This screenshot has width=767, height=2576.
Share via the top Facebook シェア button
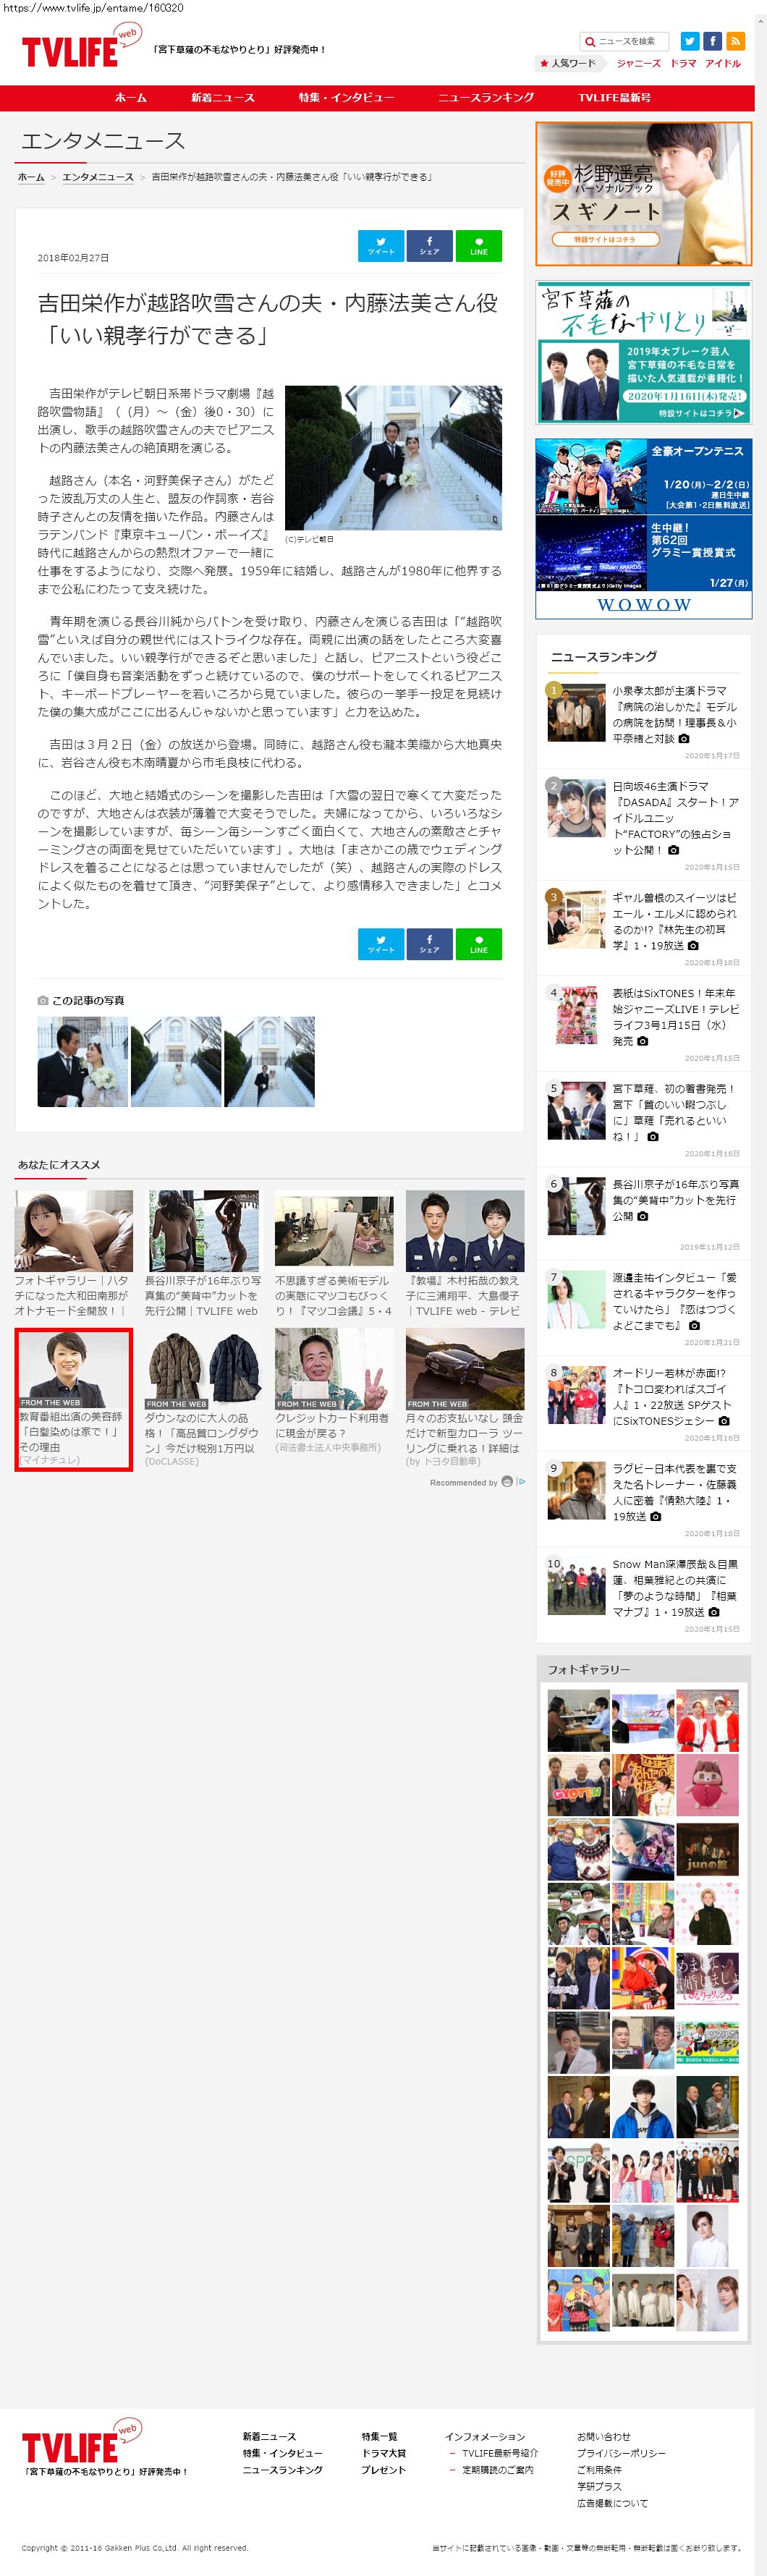pyautogui.click(x=429, y=246)
